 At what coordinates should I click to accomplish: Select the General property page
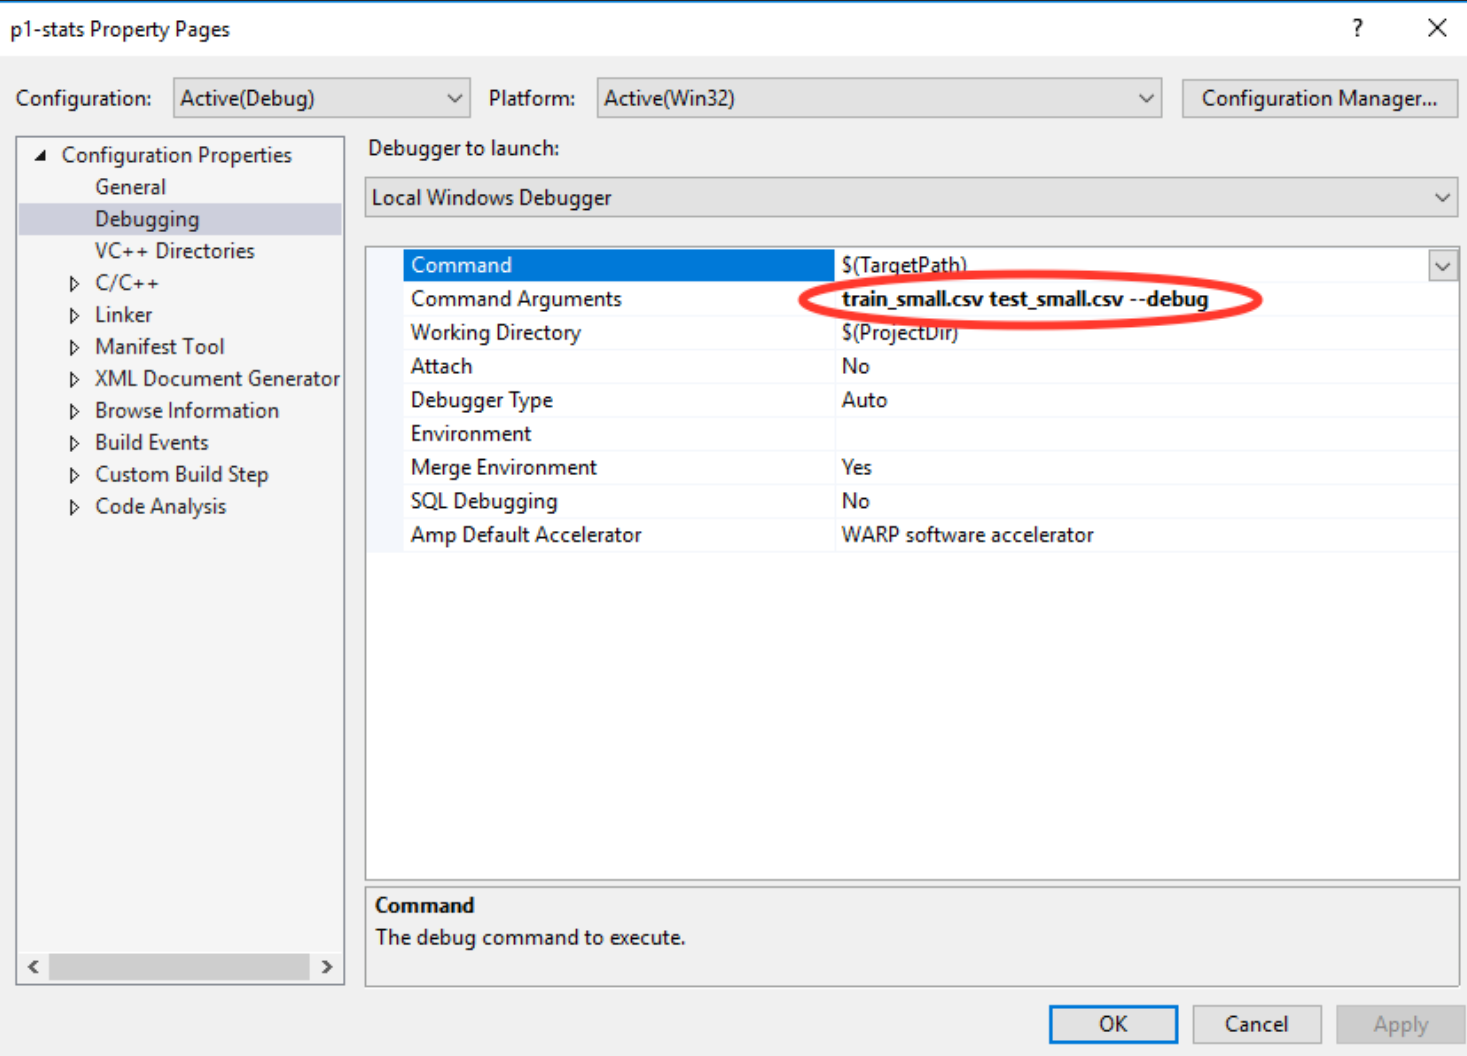point(130,187)
